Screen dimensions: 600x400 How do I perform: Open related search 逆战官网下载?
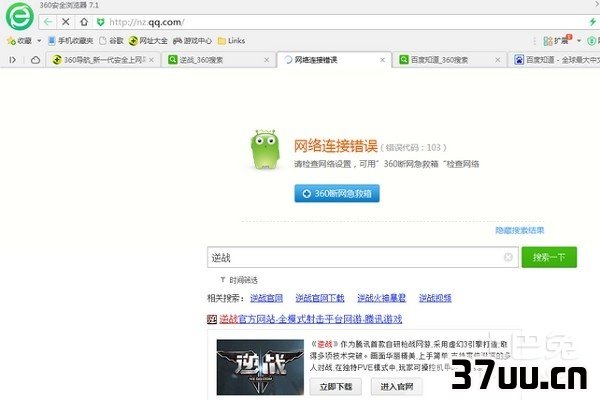320,298
